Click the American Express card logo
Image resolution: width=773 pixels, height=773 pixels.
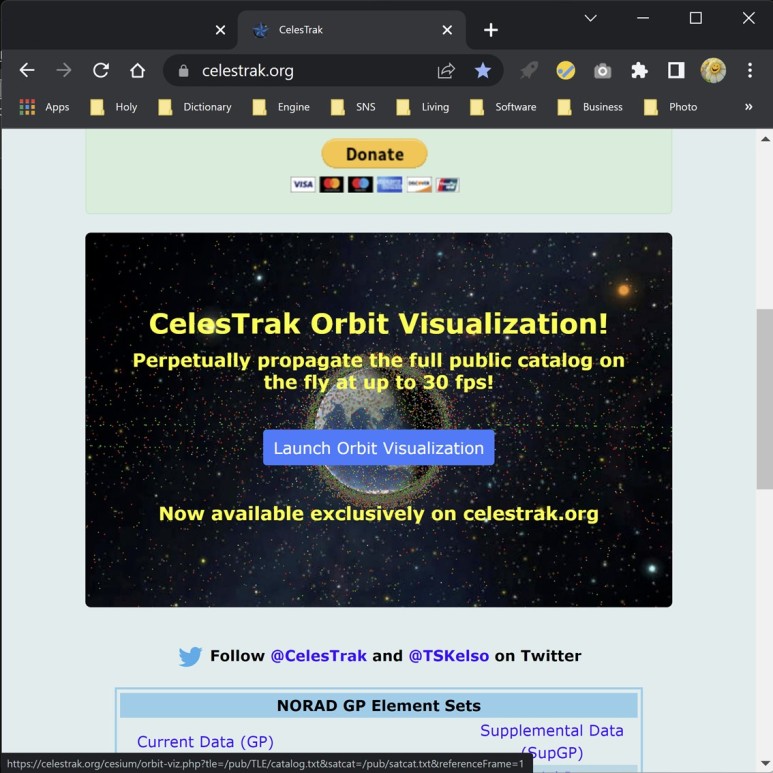tap(389, 185)
